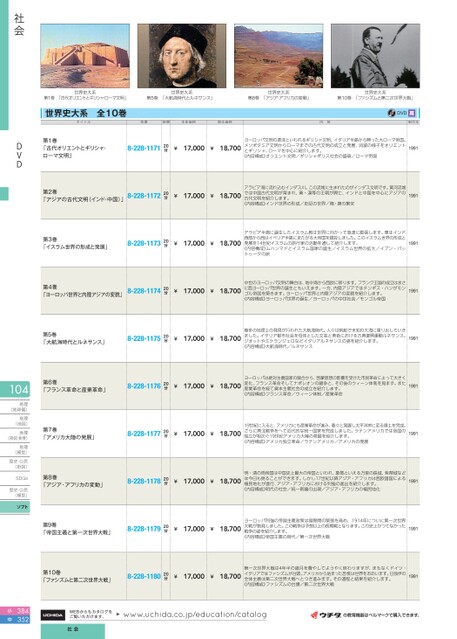Open product code 8-228-1175
457x639 pixels.
144,339
